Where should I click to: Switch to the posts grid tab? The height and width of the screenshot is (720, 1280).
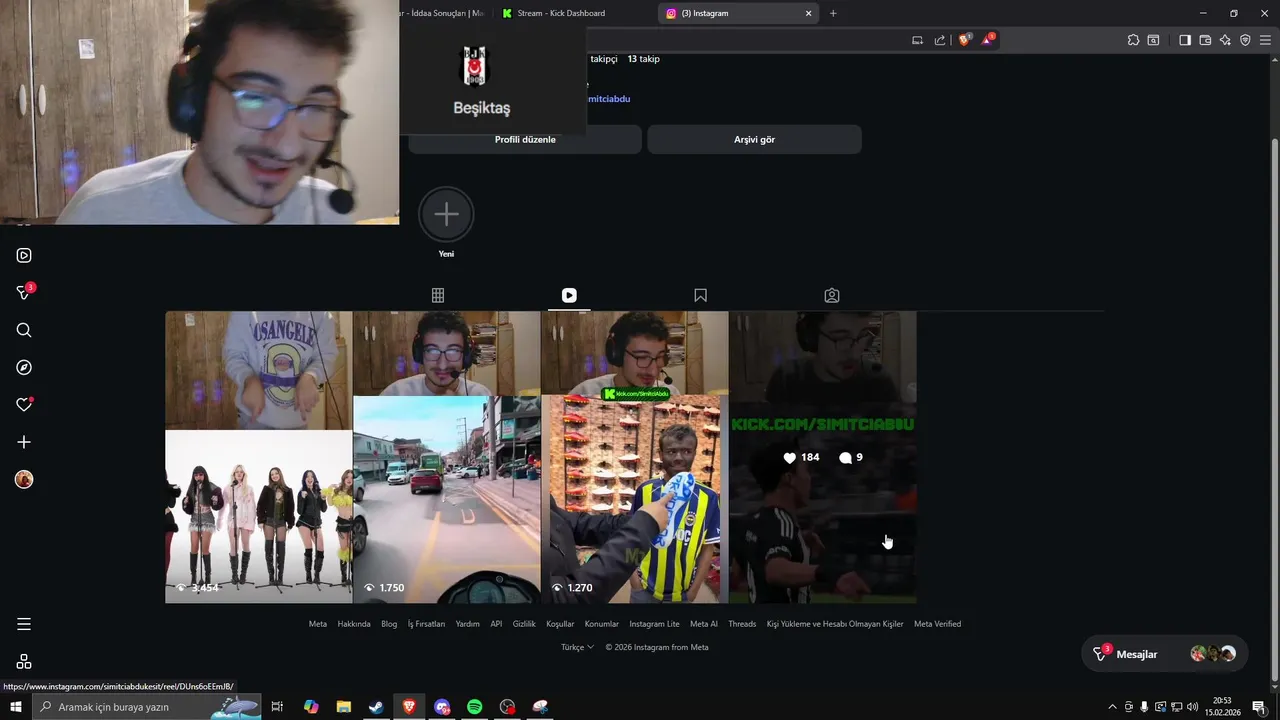(x=438, y=295)
